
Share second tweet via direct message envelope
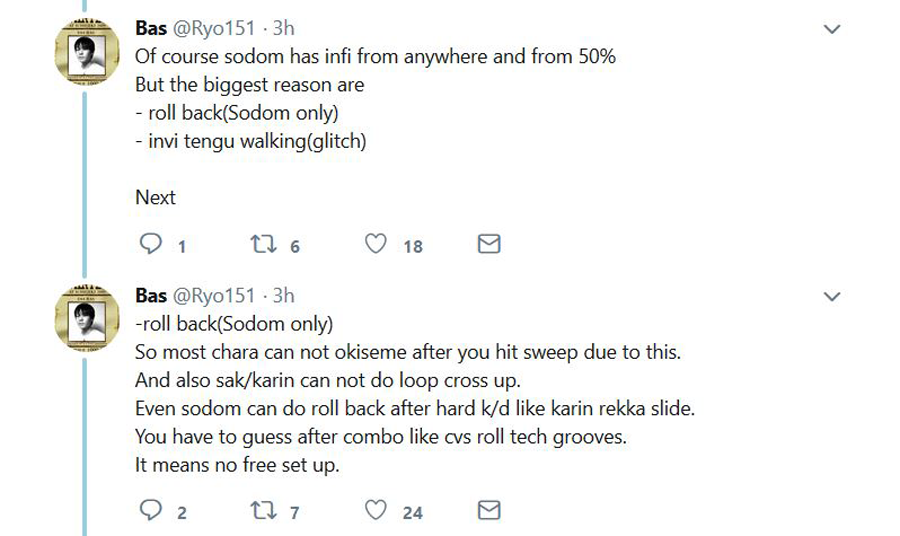click(488, 511)
